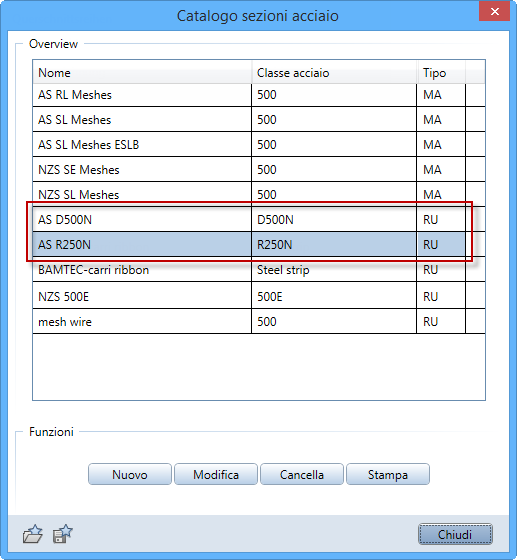The image size is (517, 560).
Task: Click the Modifica button
Action: click(x=216, y=474)
